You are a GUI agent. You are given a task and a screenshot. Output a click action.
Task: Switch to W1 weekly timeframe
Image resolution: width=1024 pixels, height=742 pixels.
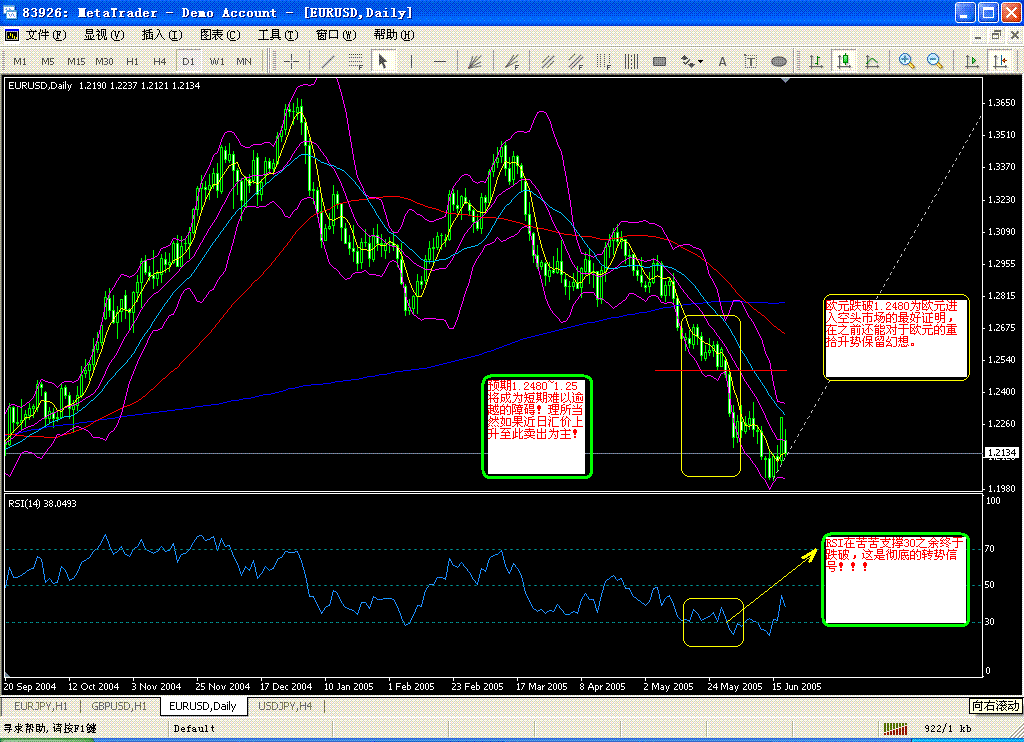click(x=217, y=61)
